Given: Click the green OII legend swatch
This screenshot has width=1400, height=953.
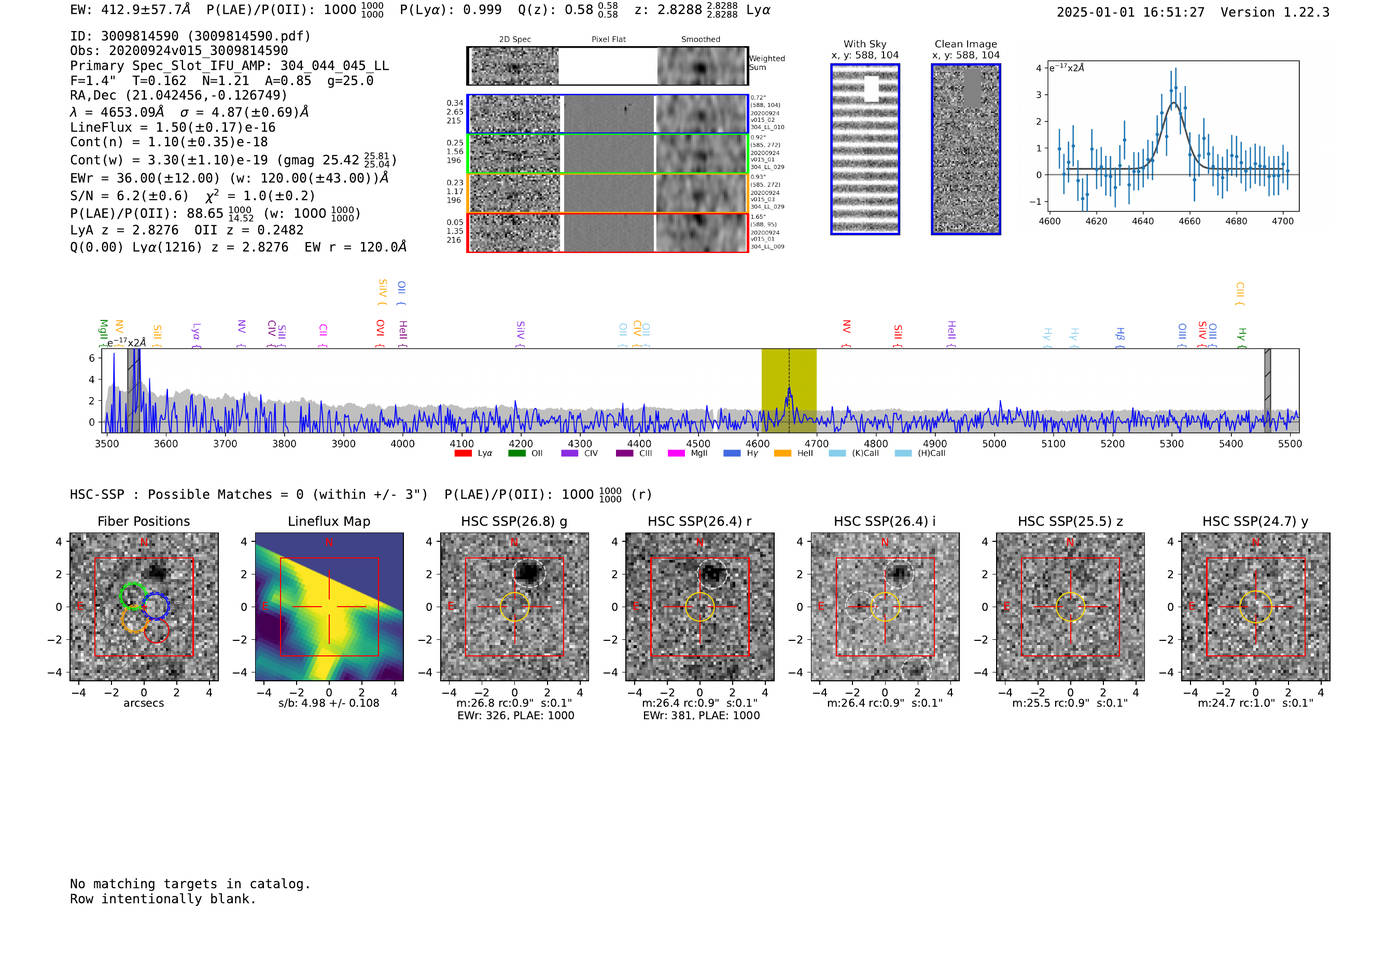Looking at the screenshot, I should [x=516, y=453].
